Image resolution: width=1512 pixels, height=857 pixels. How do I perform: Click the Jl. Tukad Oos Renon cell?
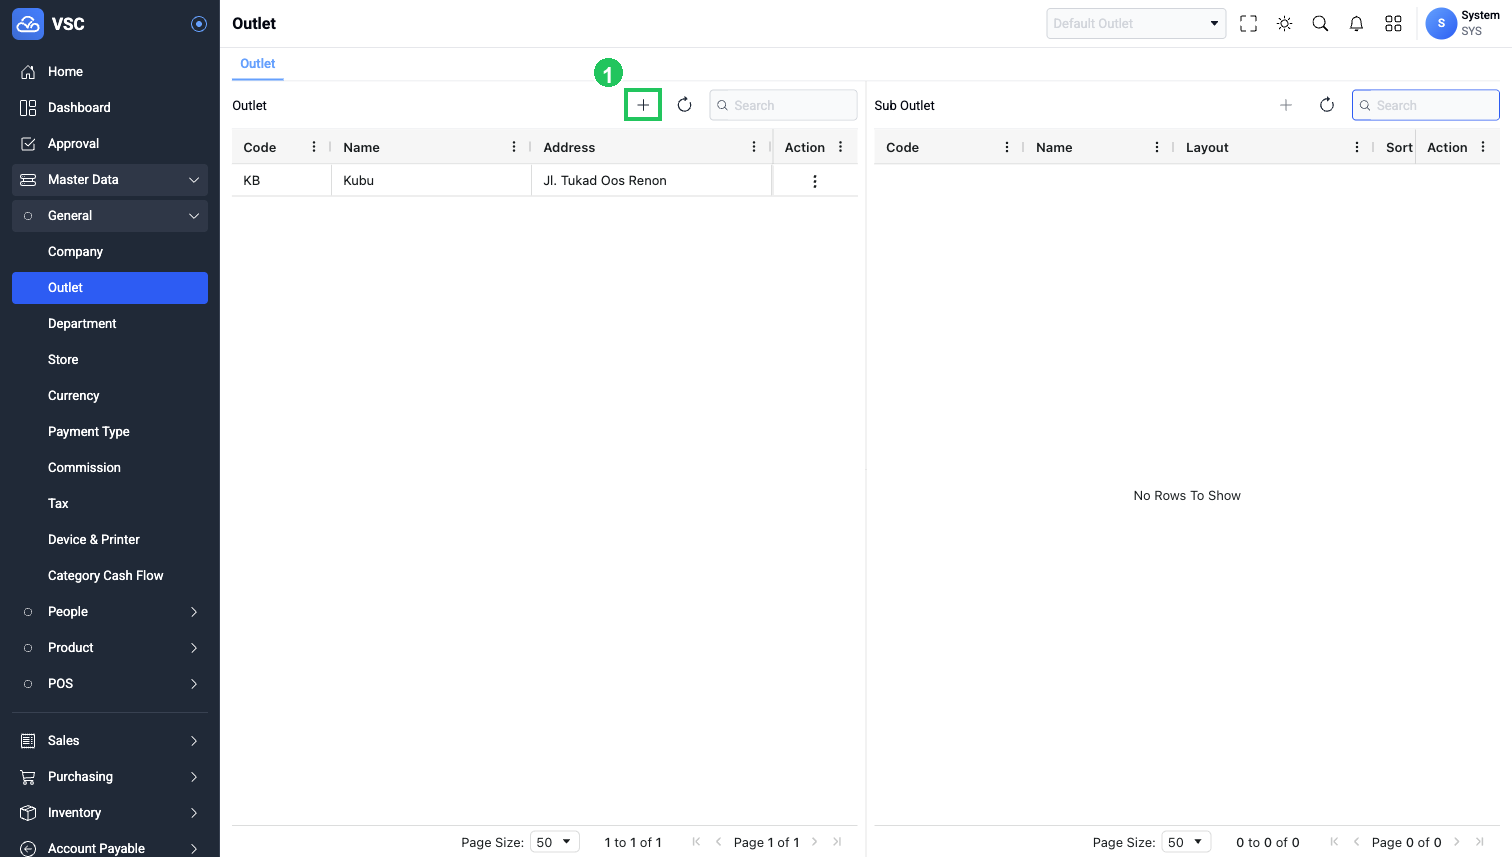tap(652, 181)
